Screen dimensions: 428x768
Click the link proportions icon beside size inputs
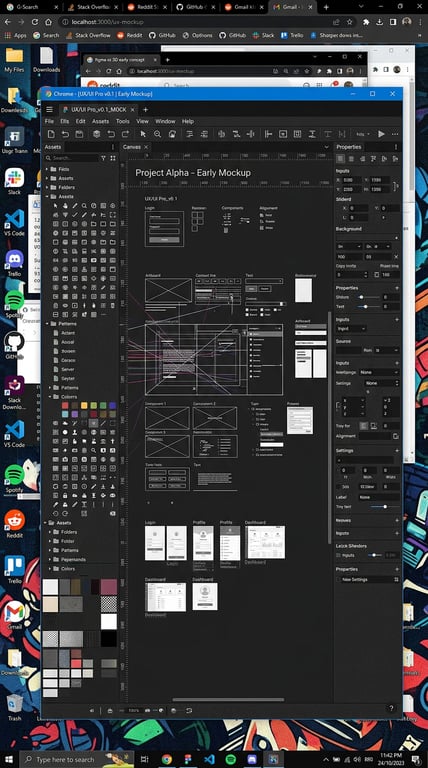pyautogui.click(x=396, y=185)
